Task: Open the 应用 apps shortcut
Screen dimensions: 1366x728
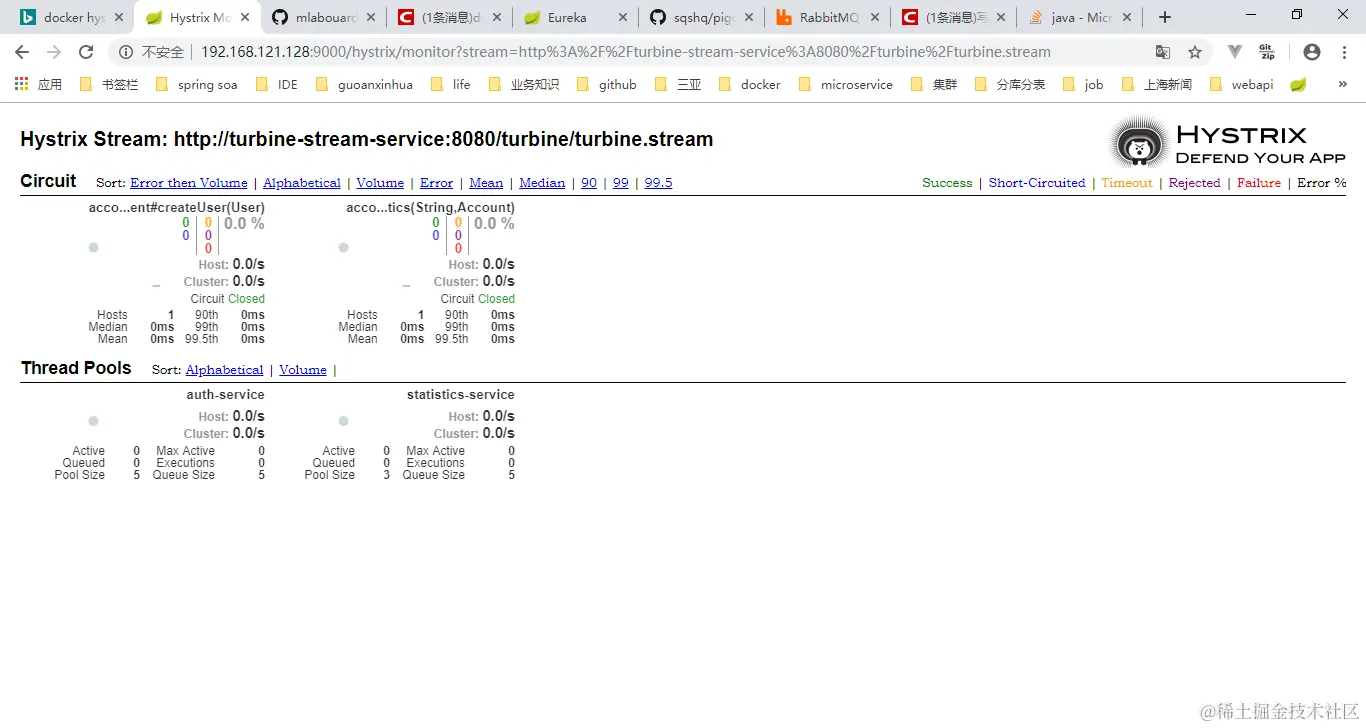Action: 38,84
